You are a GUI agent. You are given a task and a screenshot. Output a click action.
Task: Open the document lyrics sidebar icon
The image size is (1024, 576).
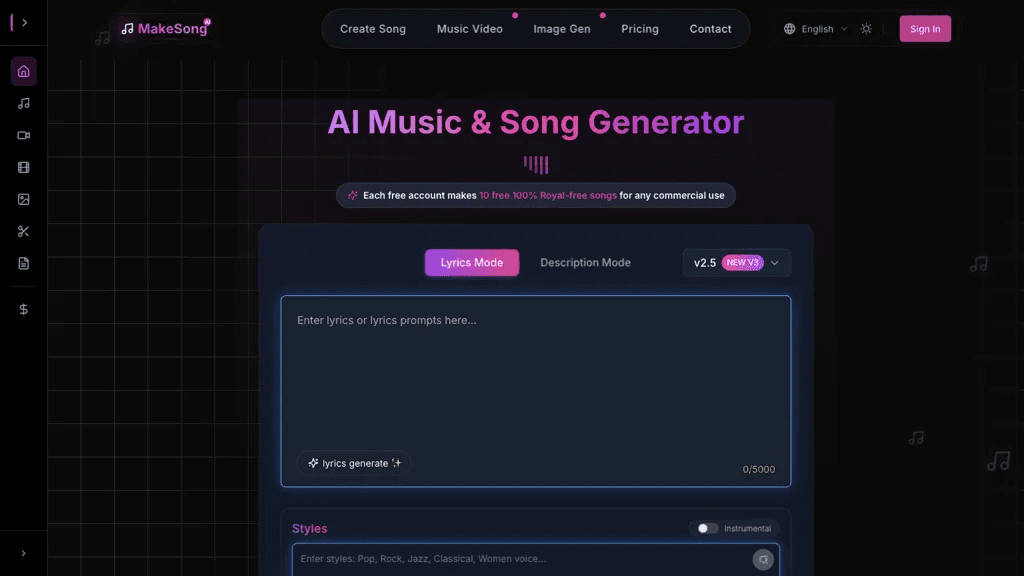24,263
